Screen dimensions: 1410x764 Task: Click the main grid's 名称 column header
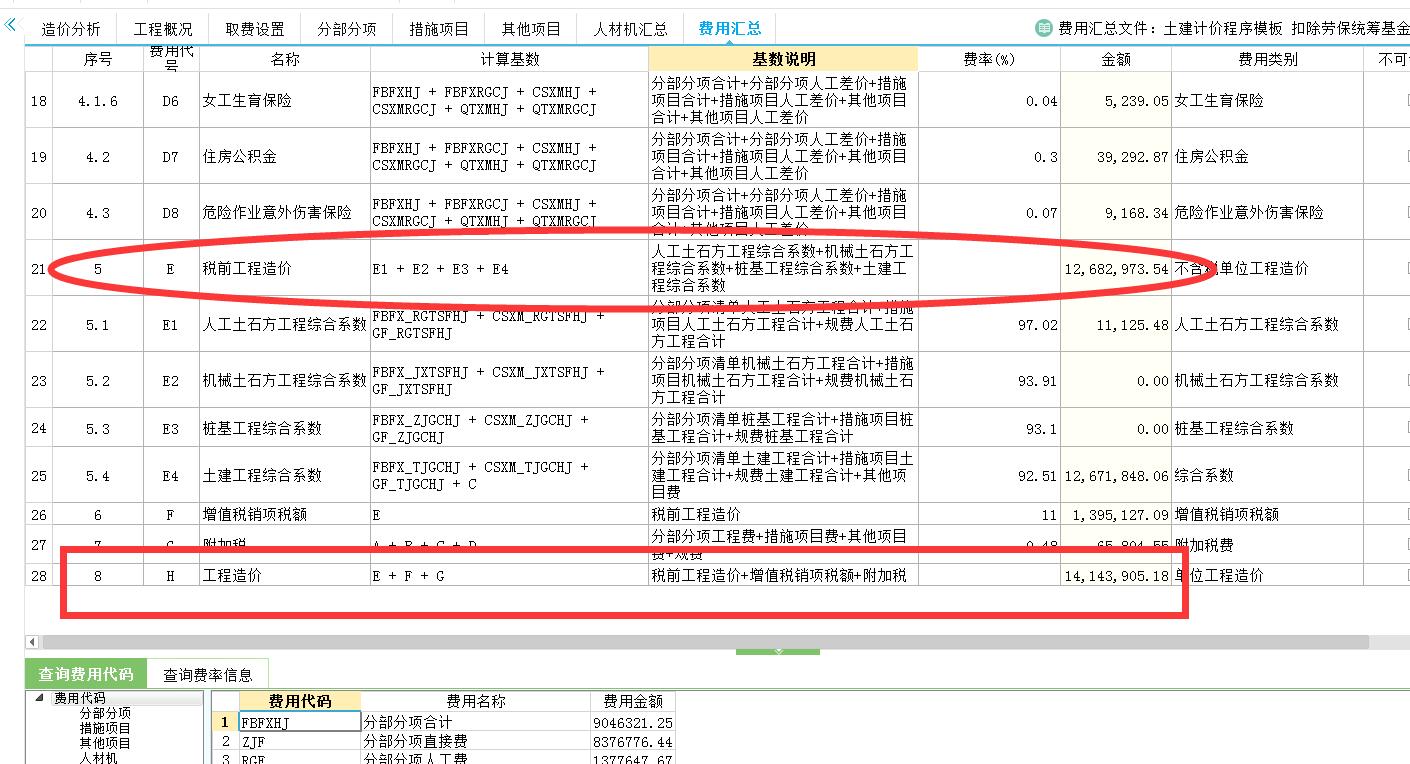(285, 59)
